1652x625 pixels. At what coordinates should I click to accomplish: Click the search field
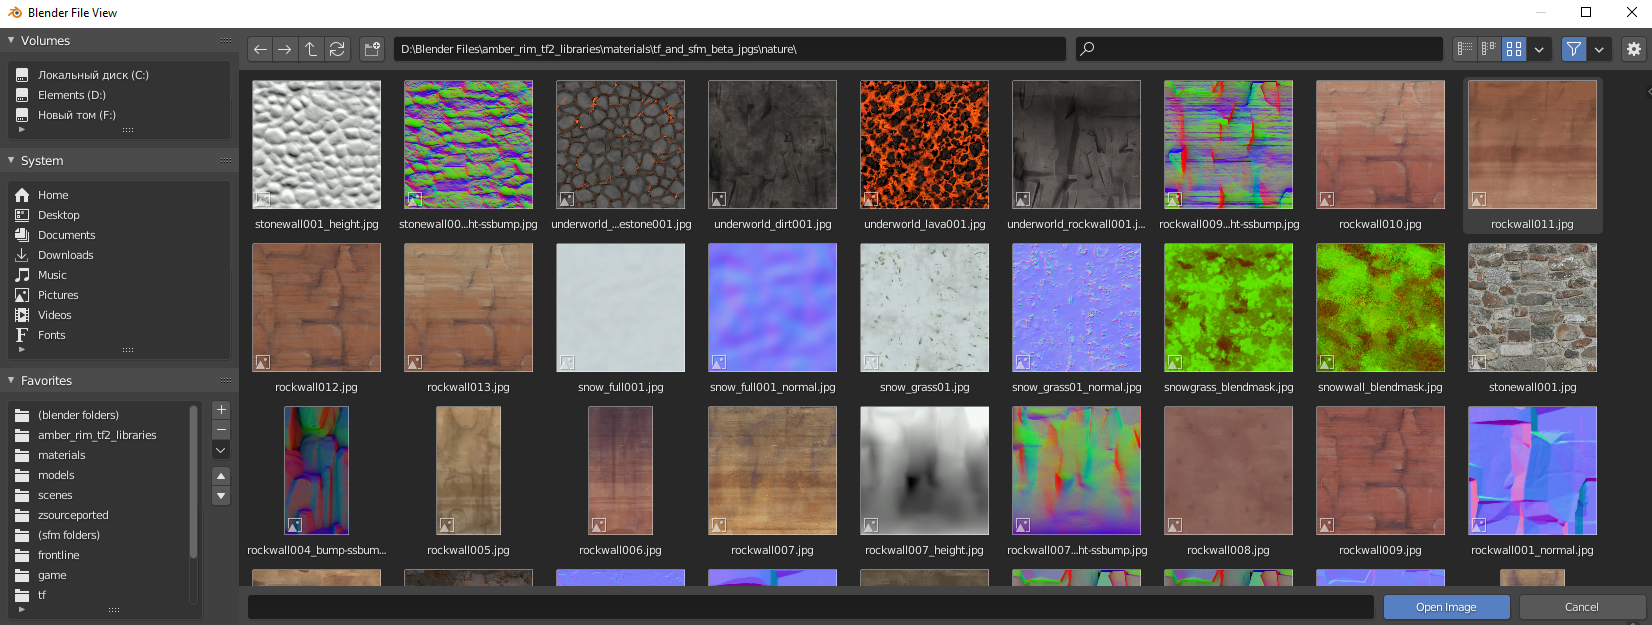tap(1259, 49)
